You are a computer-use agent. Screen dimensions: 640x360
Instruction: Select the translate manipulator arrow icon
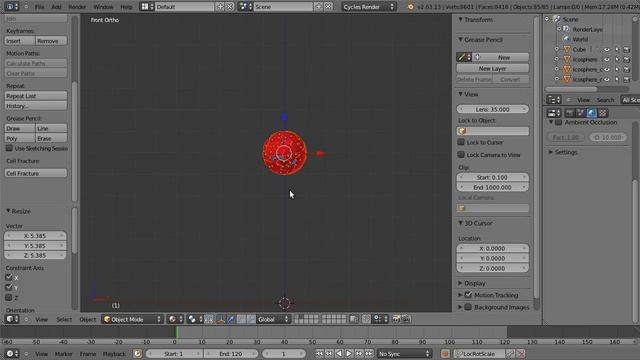pyautogui.click(x=231, y=319)
